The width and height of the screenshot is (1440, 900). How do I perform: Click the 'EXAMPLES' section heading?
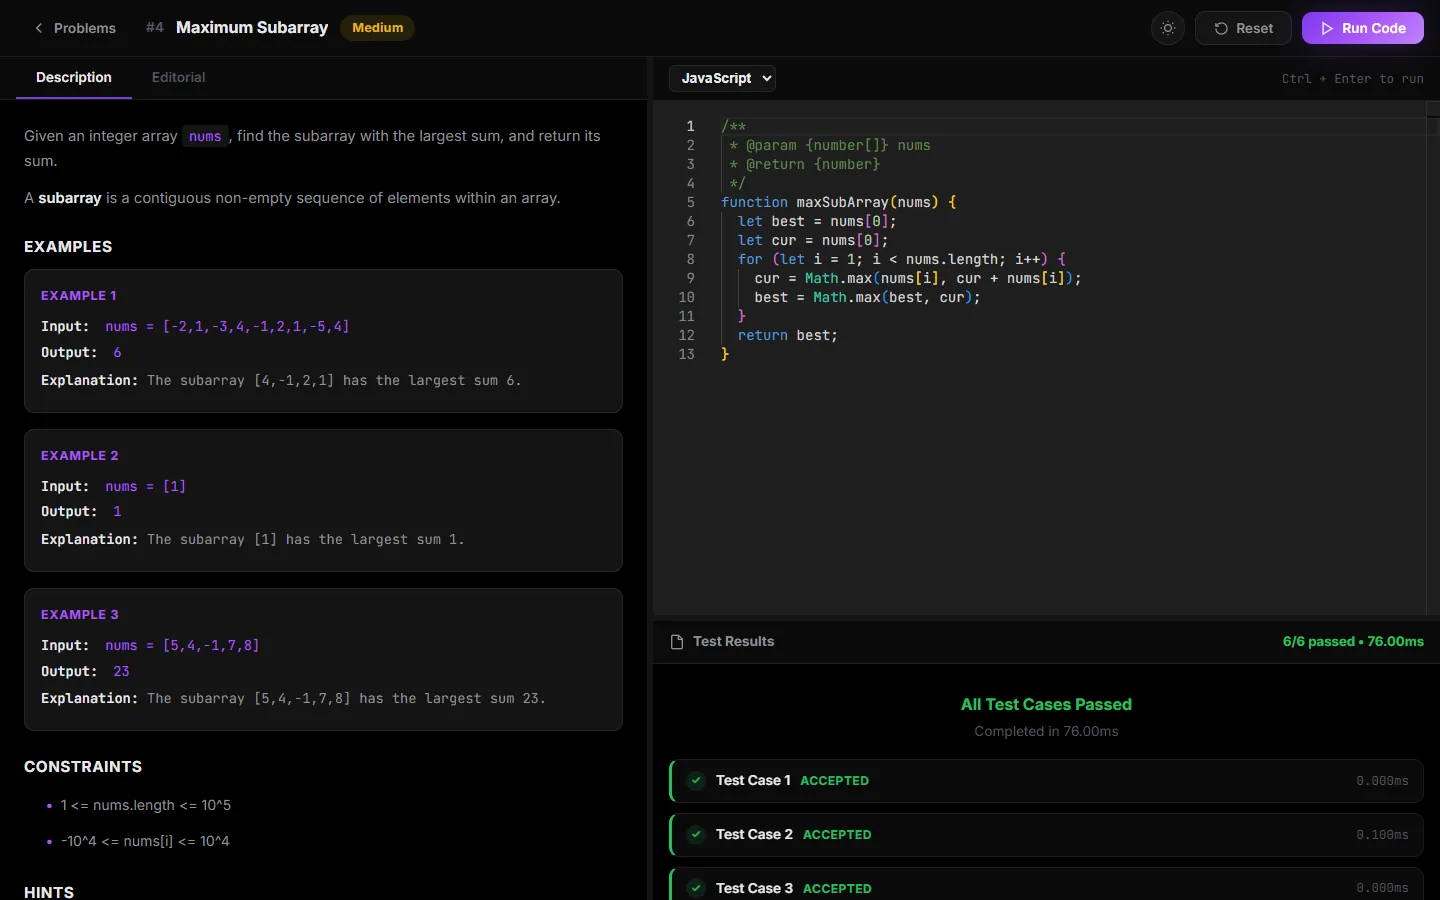[68, 247]
